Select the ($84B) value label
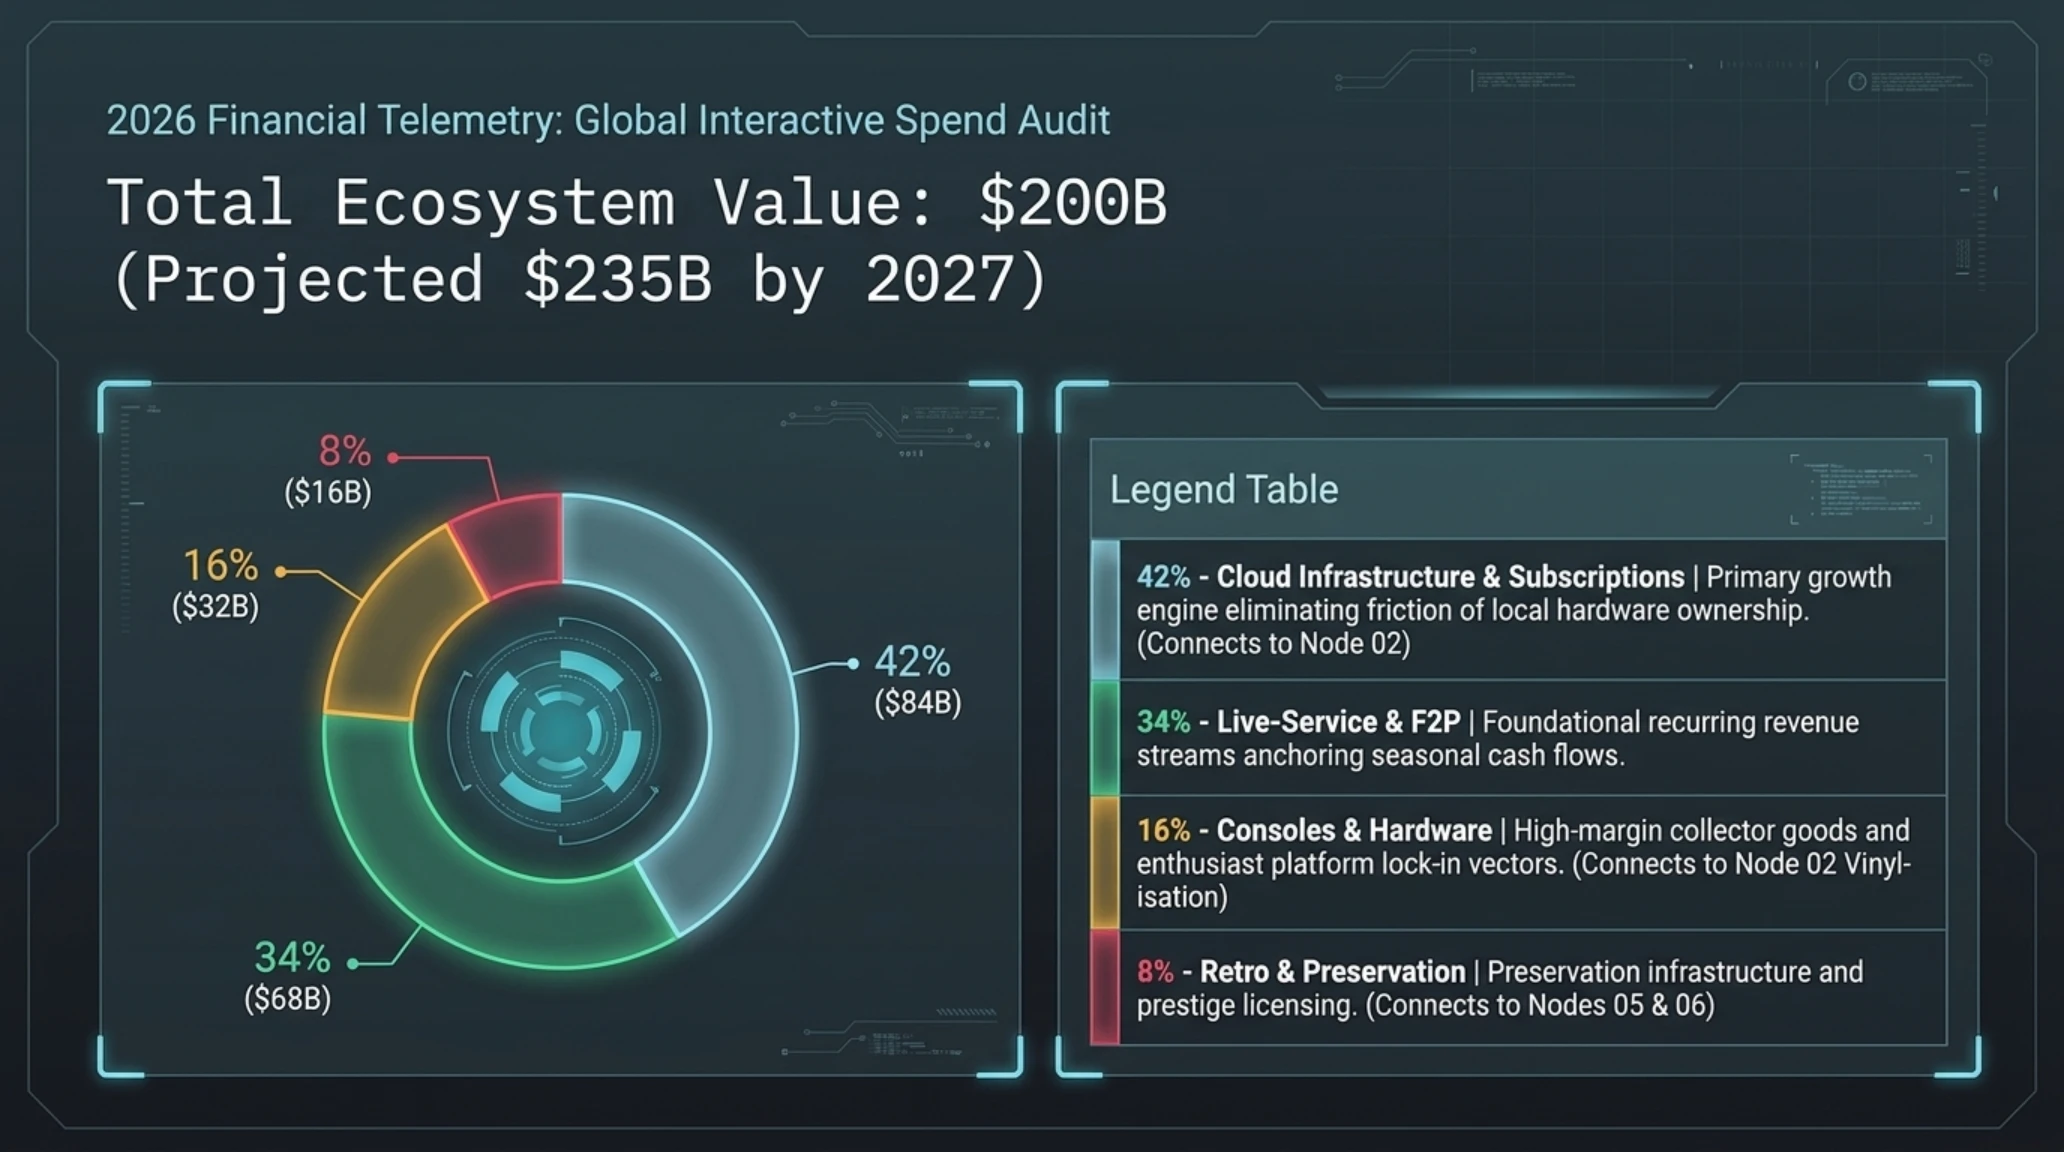This screenshot has width=2064, height=1152. click(x=918, y=703)
